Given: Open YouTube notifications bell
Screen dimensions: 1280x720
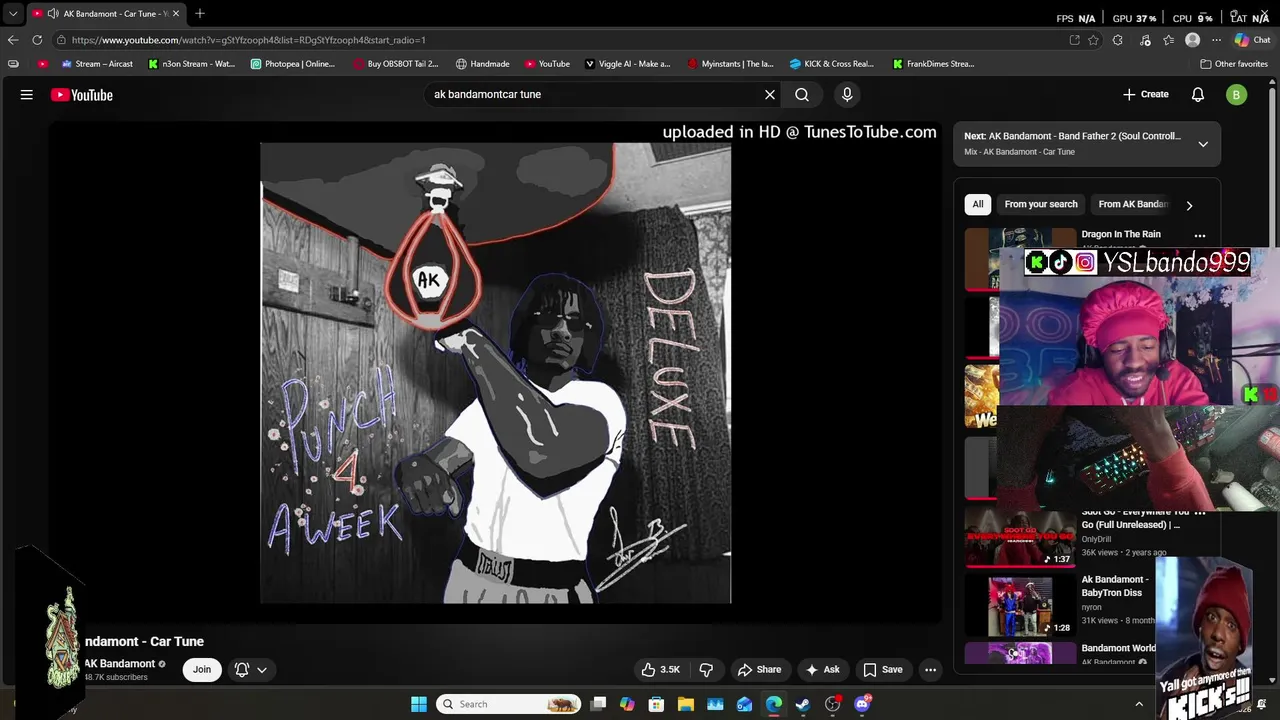Looking at the screenshot, I should 1198,94.
